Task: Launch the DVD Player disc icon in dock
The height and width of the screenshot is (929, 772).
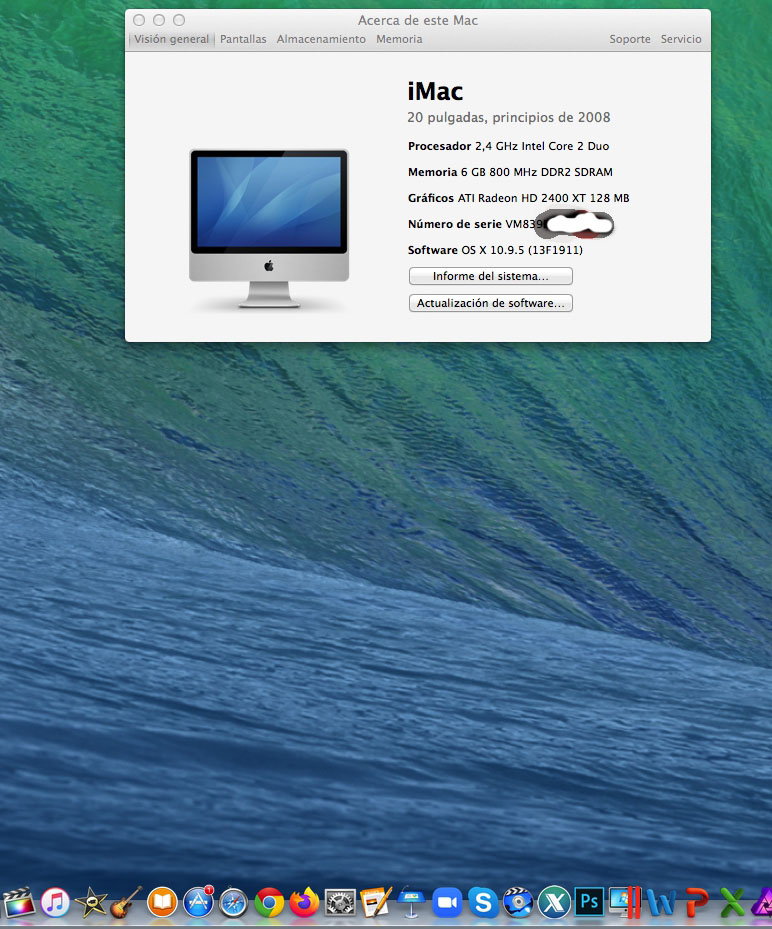Action: click(x=518, y=902)
